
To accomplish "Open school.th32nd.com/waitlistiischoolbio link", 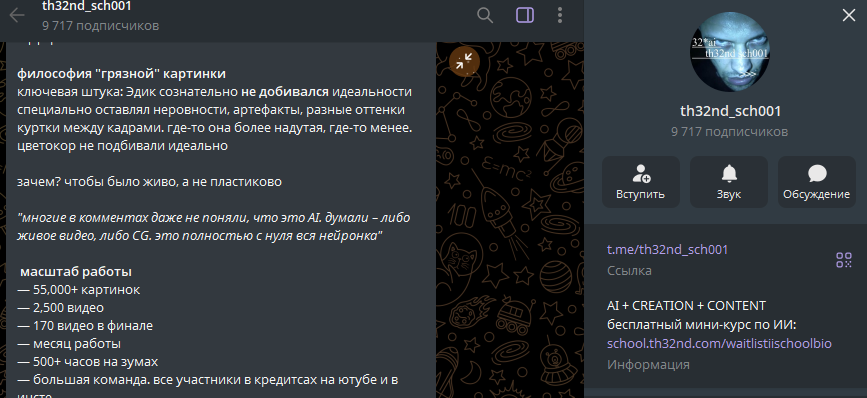I will pos(719,343).
